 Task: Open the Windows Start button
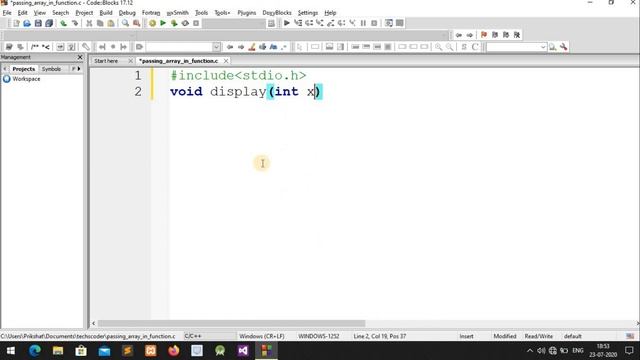click(11, 351)
